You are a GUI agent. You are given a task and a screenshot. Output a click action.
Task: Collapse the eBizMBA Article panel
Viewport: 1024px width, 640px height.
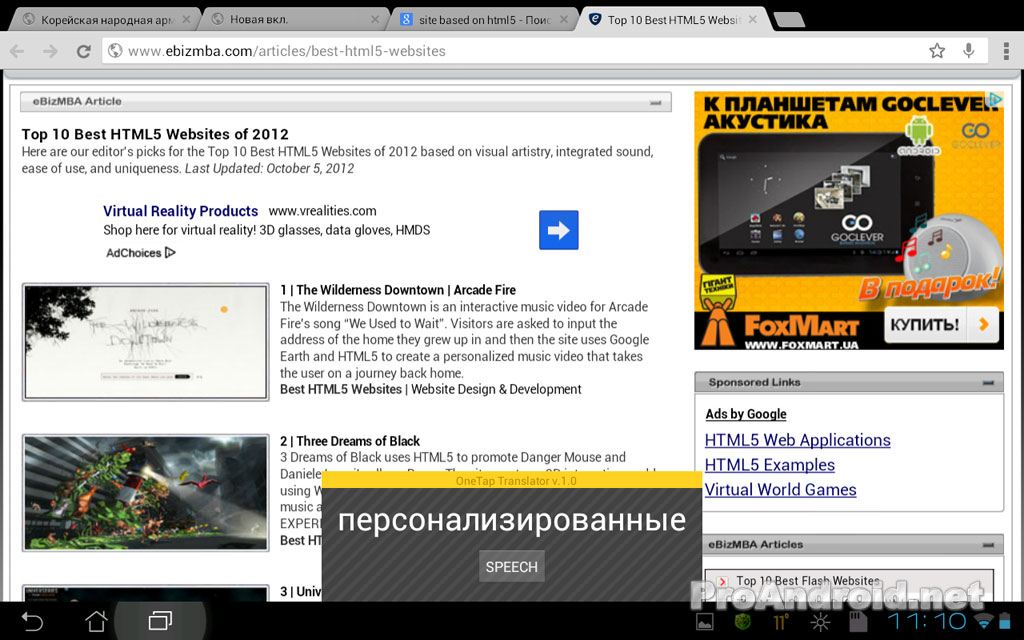pos(656,102)
